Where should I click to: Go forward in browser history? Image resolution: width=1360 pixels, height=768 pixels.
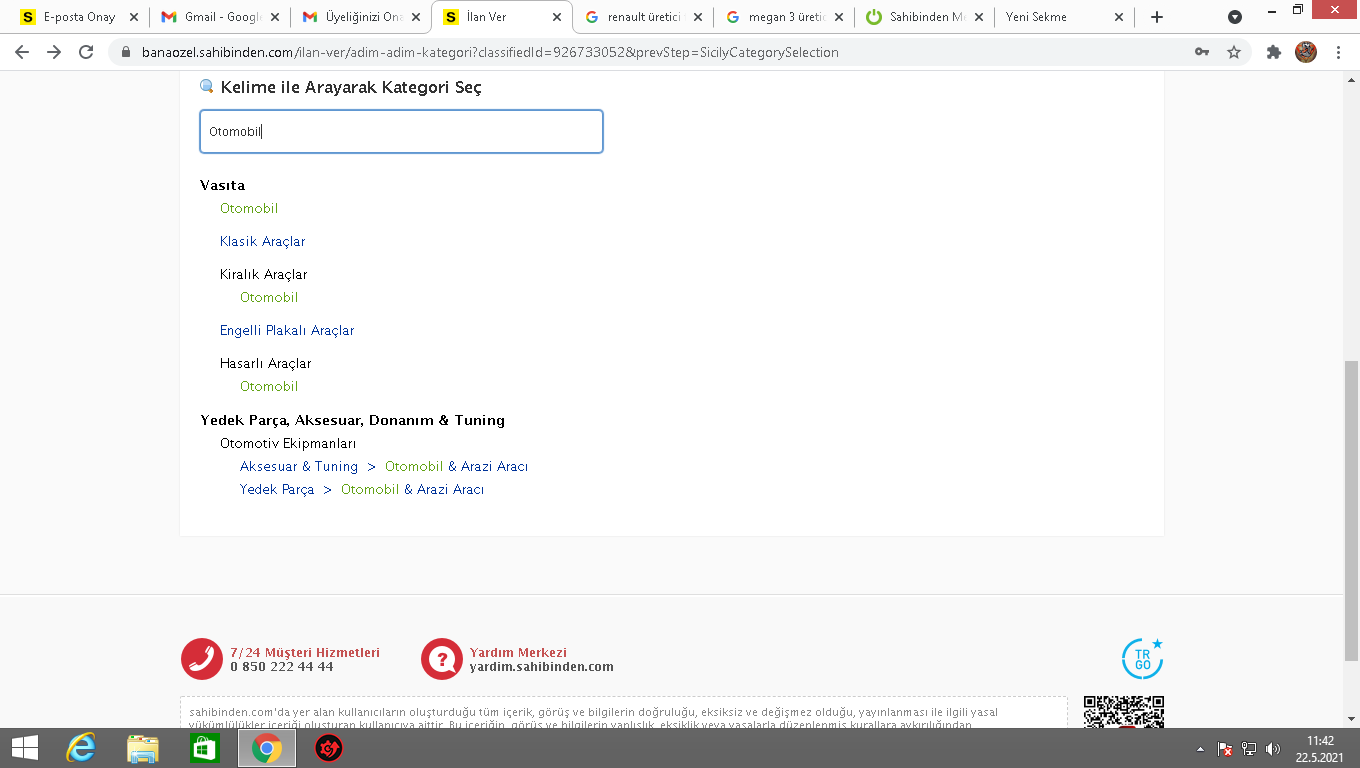[54, 52]
